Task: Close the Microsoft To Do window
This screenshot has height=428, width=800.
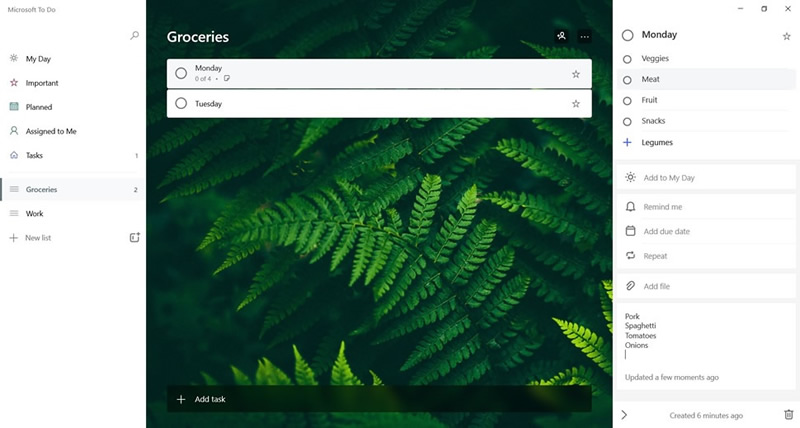Action: coord(788,9)
